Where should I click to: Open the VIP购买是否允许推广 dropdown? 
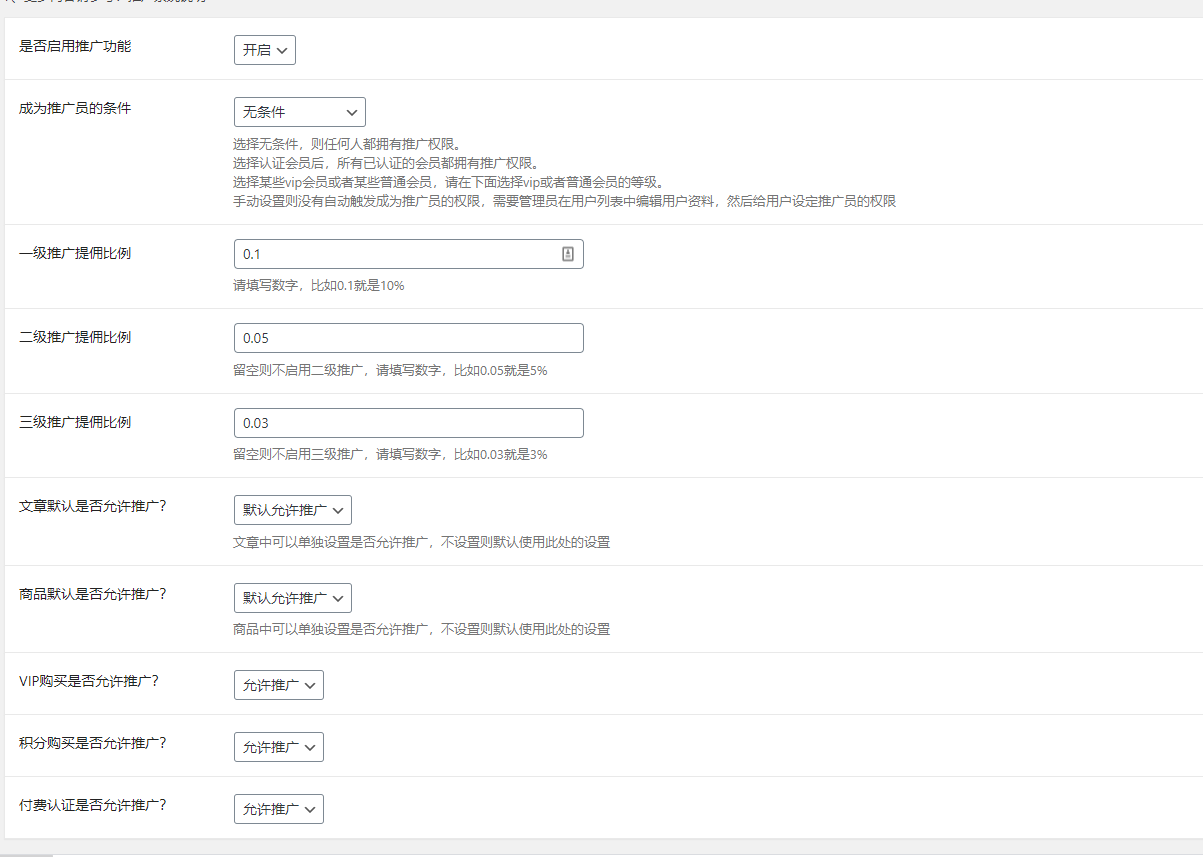click(x=278, y=684)
